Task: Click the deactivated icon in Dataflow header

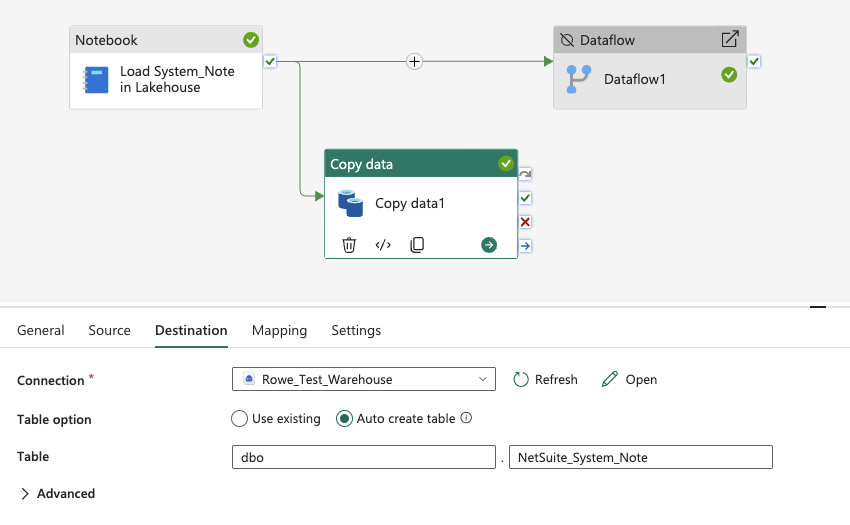Action: [x=567, y=40]
